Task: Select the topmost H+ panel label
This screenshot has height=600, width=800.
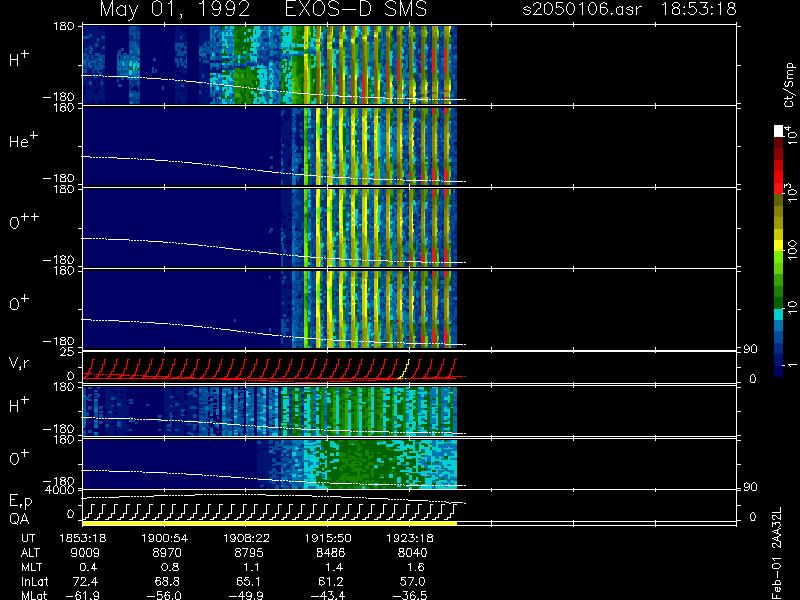Action: [x=19, y=59]
